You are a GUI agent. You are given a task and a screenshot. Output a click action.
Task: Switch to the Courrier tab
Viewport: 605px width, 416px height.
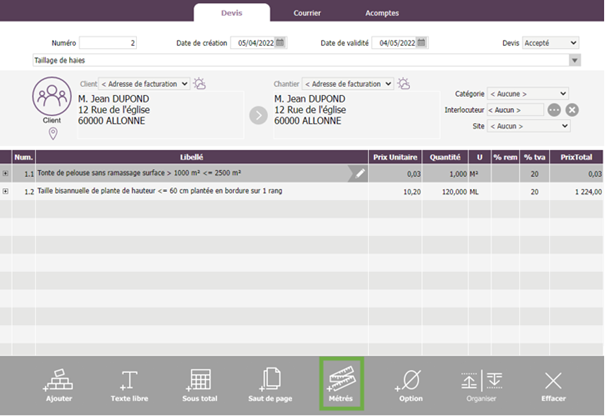pyautogui.click(x=307, y=13)
